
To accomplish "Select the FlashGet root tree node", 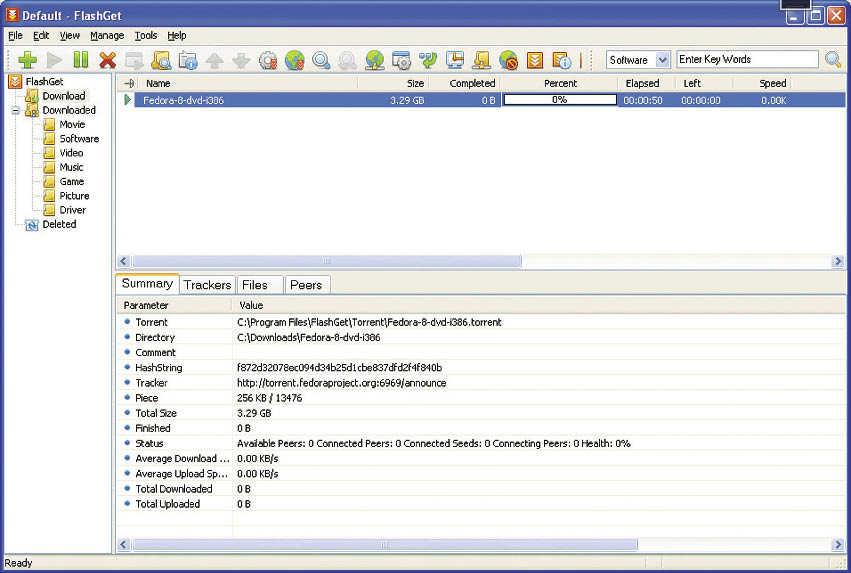I will tap(45, 81).
